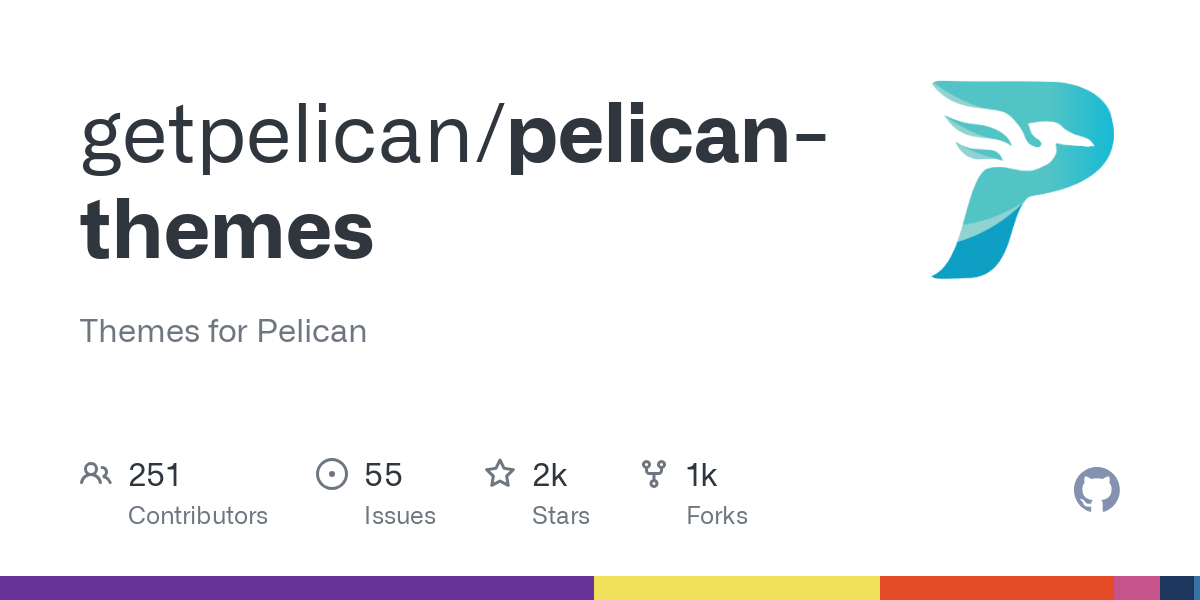This screenshot has height=600, width=1200.
Task: Click the Forks label
Action: (x=717, y=516)
